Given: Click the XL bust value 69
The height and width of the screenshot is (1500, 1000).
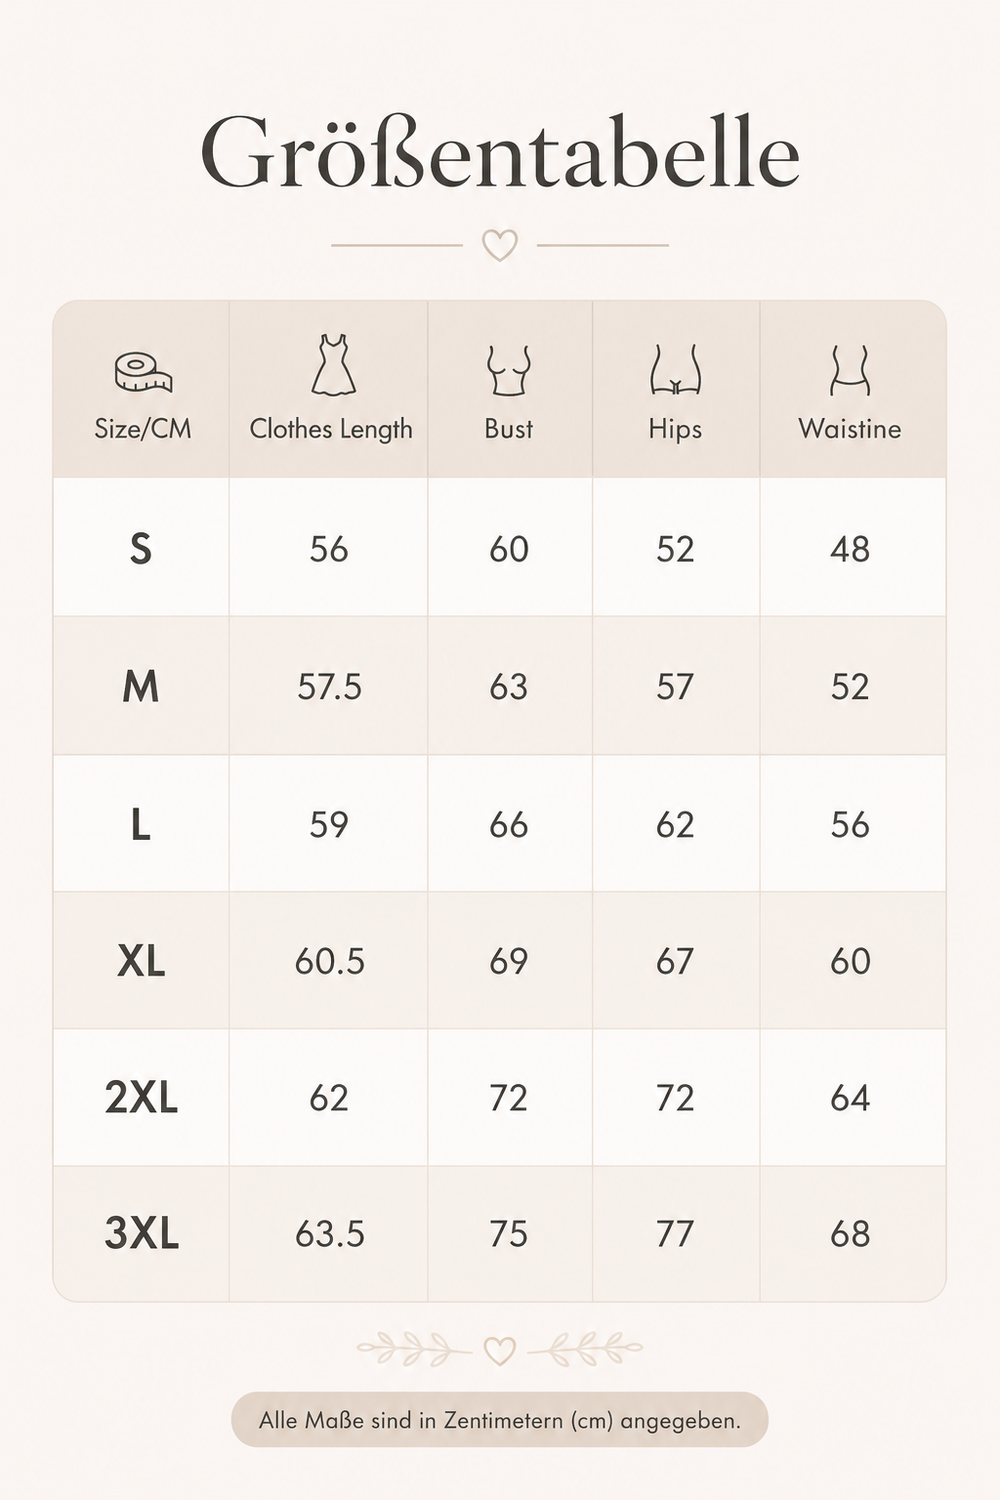Looking at the screenshot, I should click(508, 961).
